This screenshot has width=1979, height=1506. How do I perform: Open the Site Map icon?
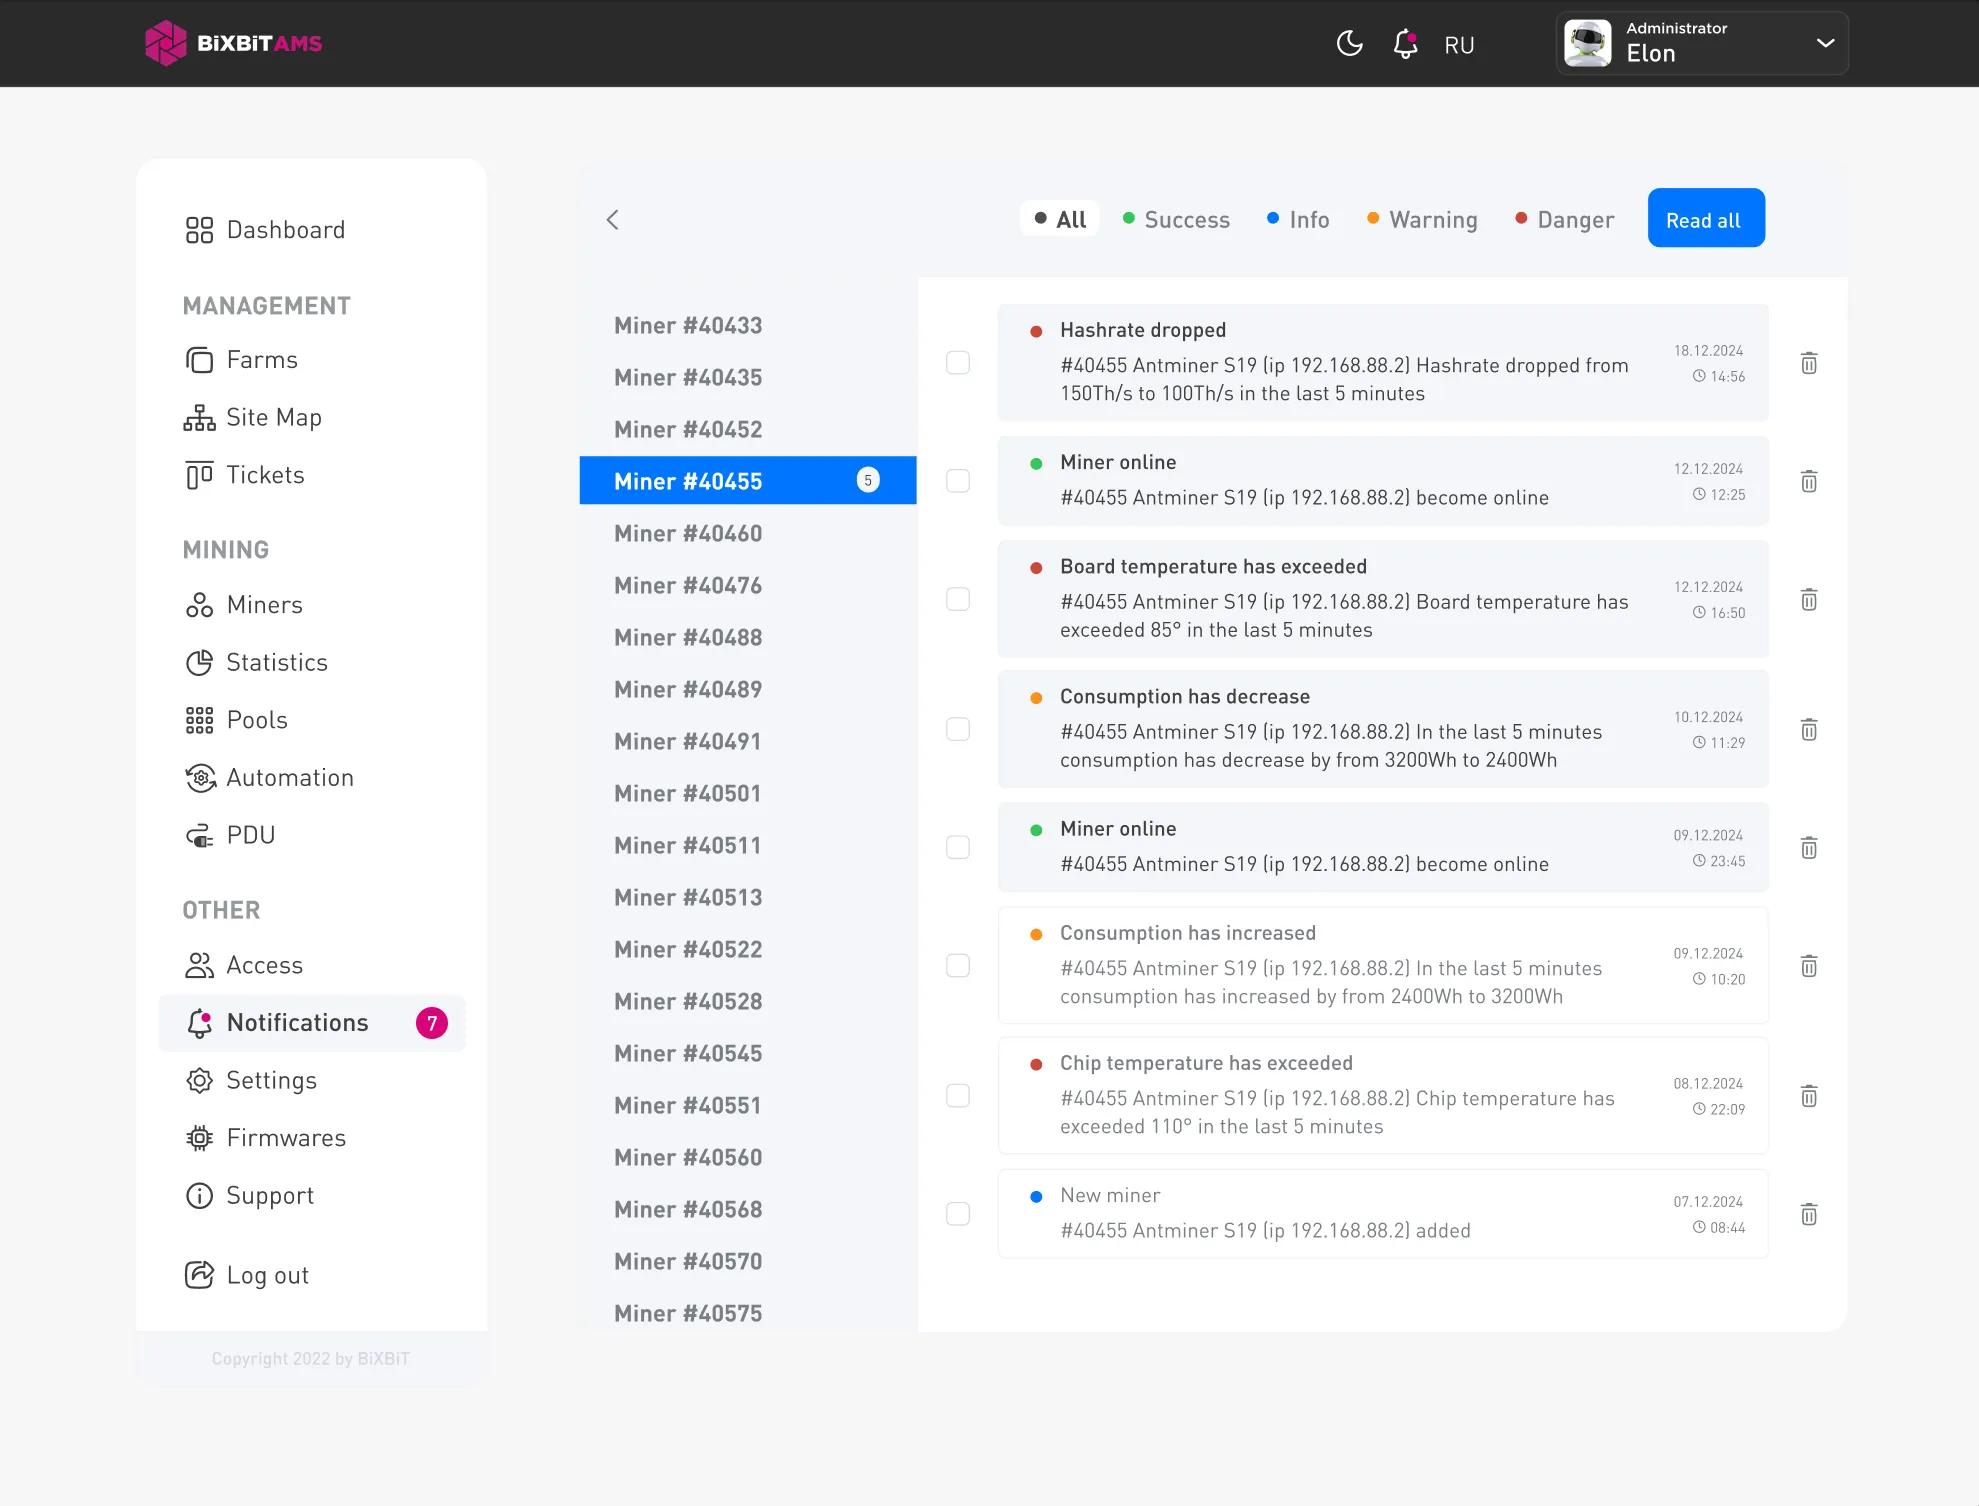[199, 417]
